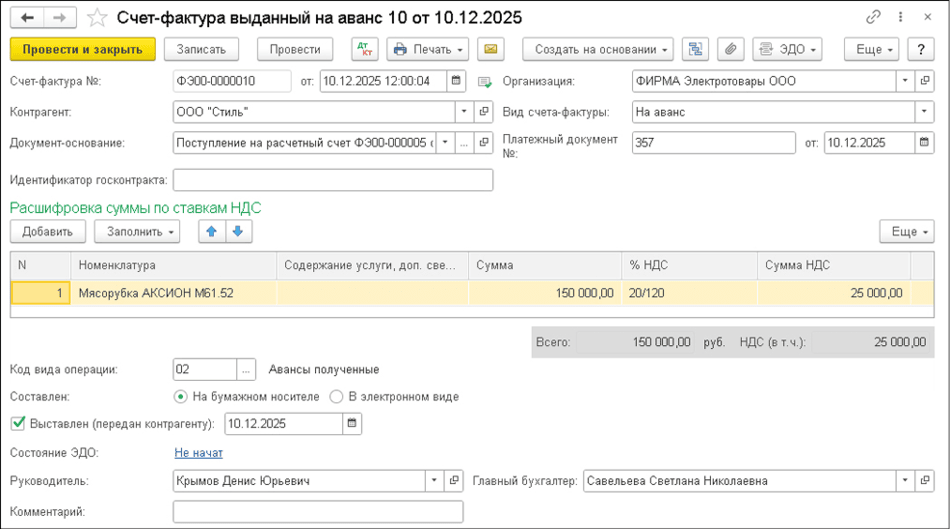Viewport: 950px width, 529px height.
Task: Click the paperclip attachments icon
Action: point(731,49)
